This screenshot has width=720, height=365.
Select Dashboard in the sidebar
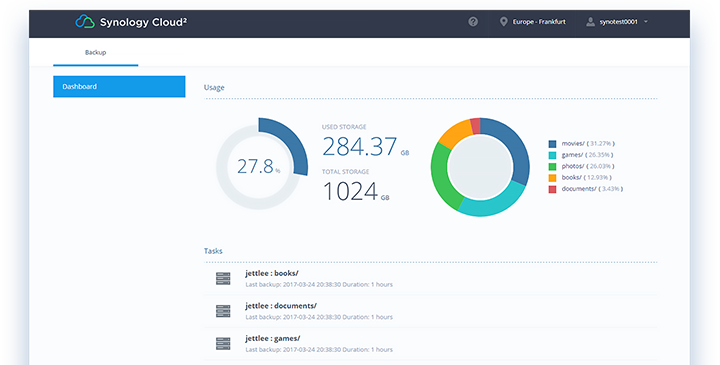(x=119, y=86)
